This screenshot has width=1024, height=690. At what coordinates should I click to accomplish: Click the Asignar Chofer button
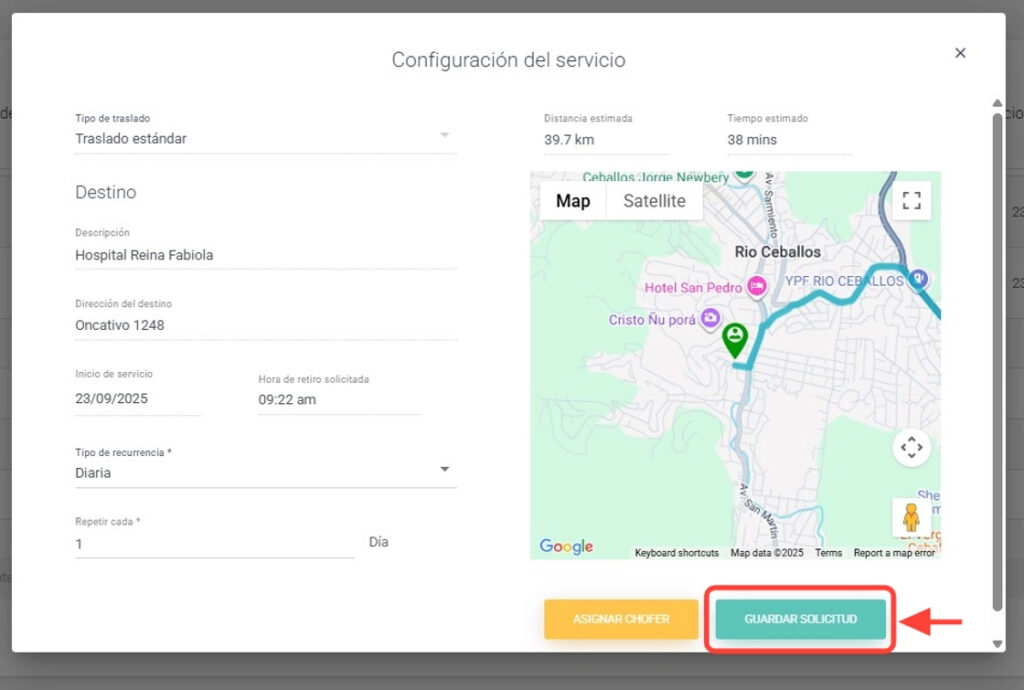(621, 619)
